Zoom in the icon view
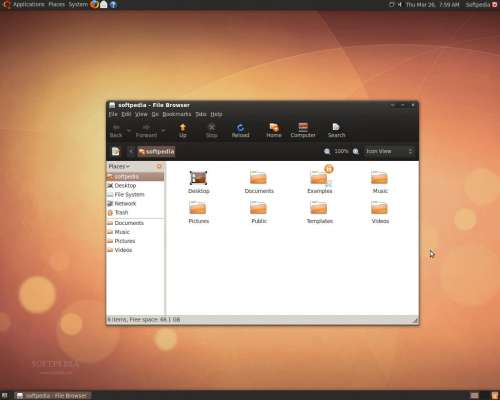500x400 pixels. pyautogui.click(x=356, y=151)
